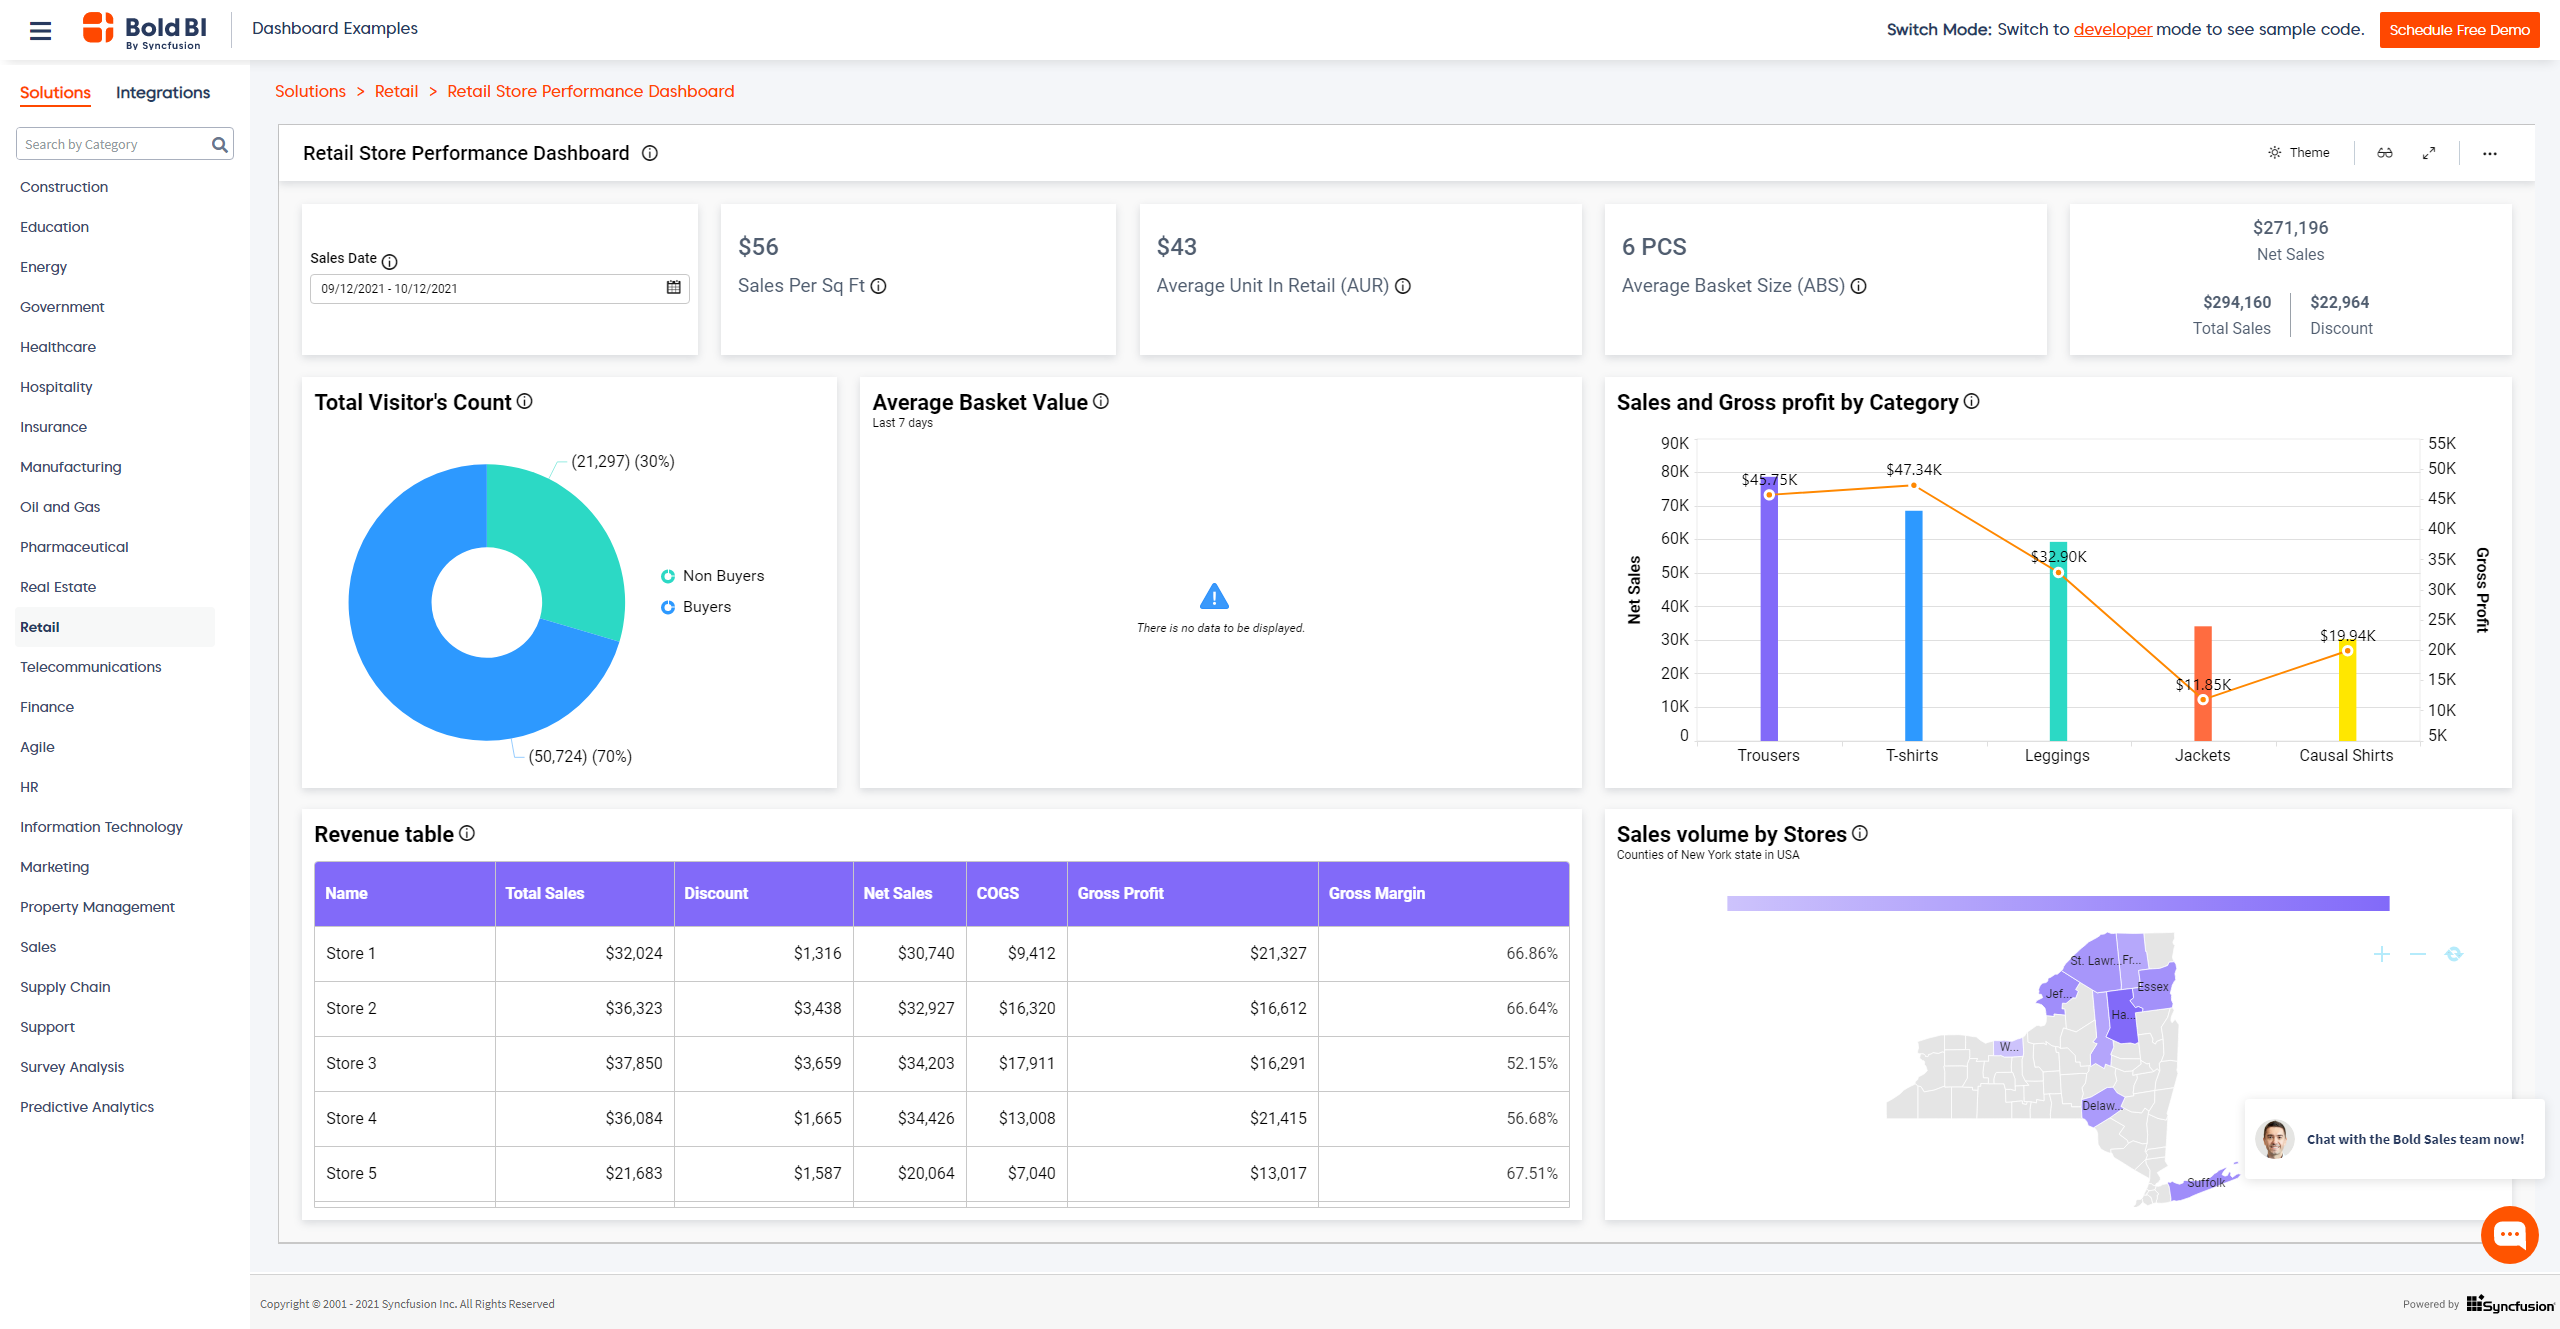Screen dimensions: 2560x1329
Task: Toggle the navigation sidebar with the hamburger icon
Action: click(x=41, y=30)
